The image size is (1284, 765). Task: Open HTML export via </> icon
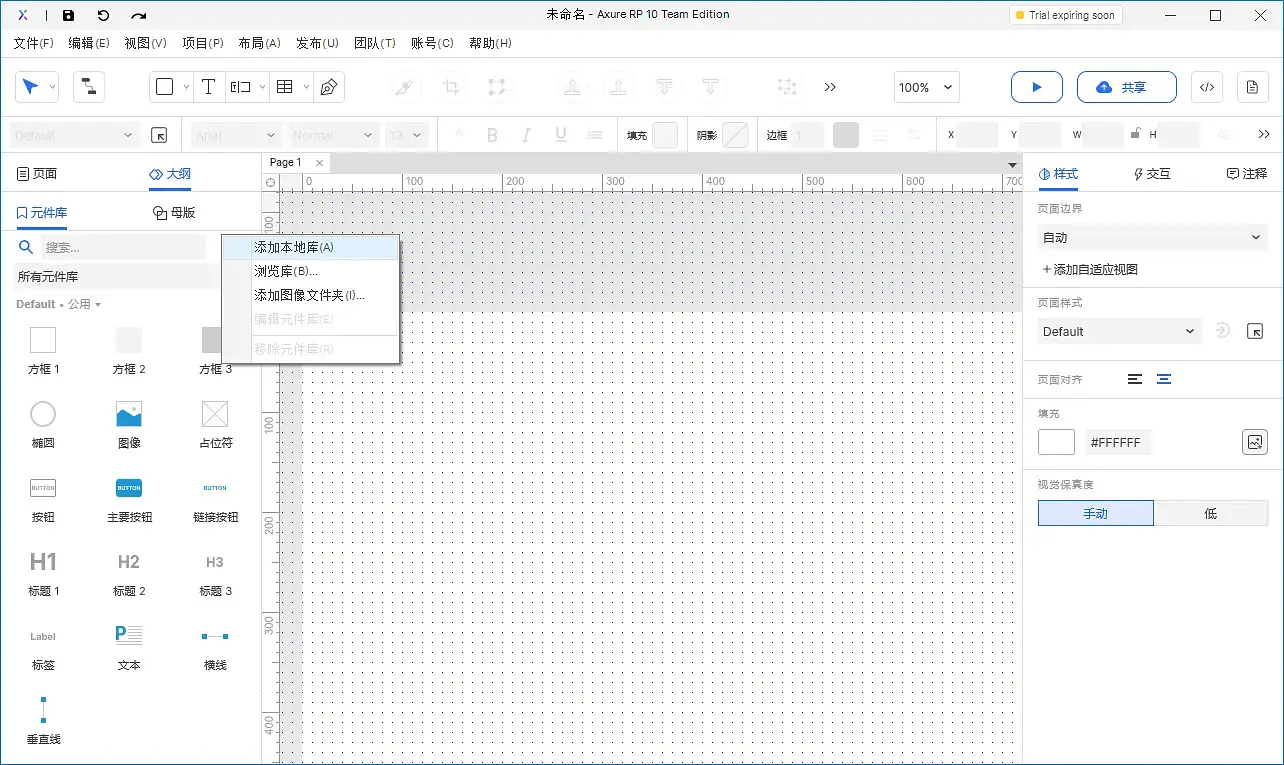pyautogui.click(x=1206, y=87)
